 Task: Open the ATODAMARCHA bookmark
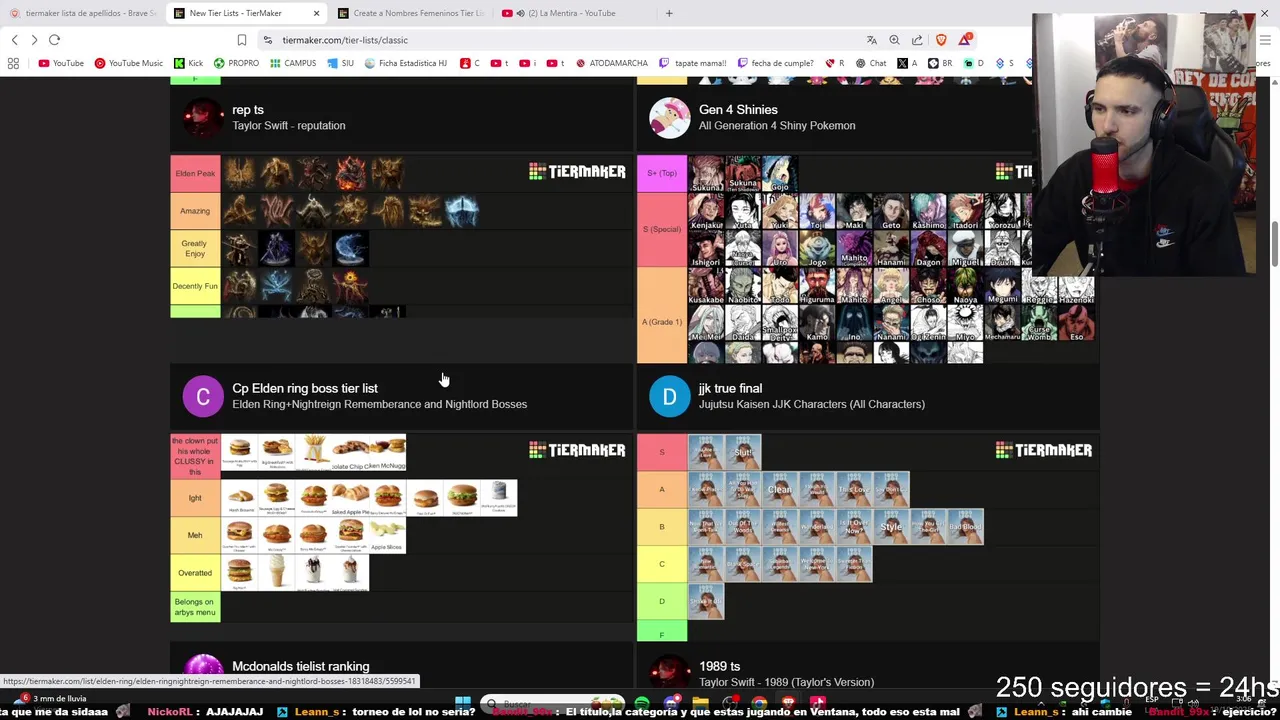[612, 63]
